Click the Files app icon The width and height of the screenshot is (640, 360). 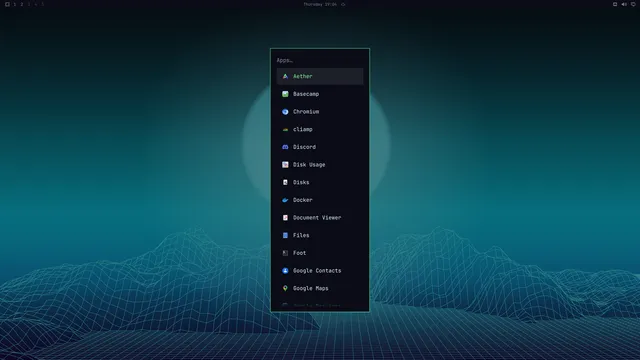point(285,235)
